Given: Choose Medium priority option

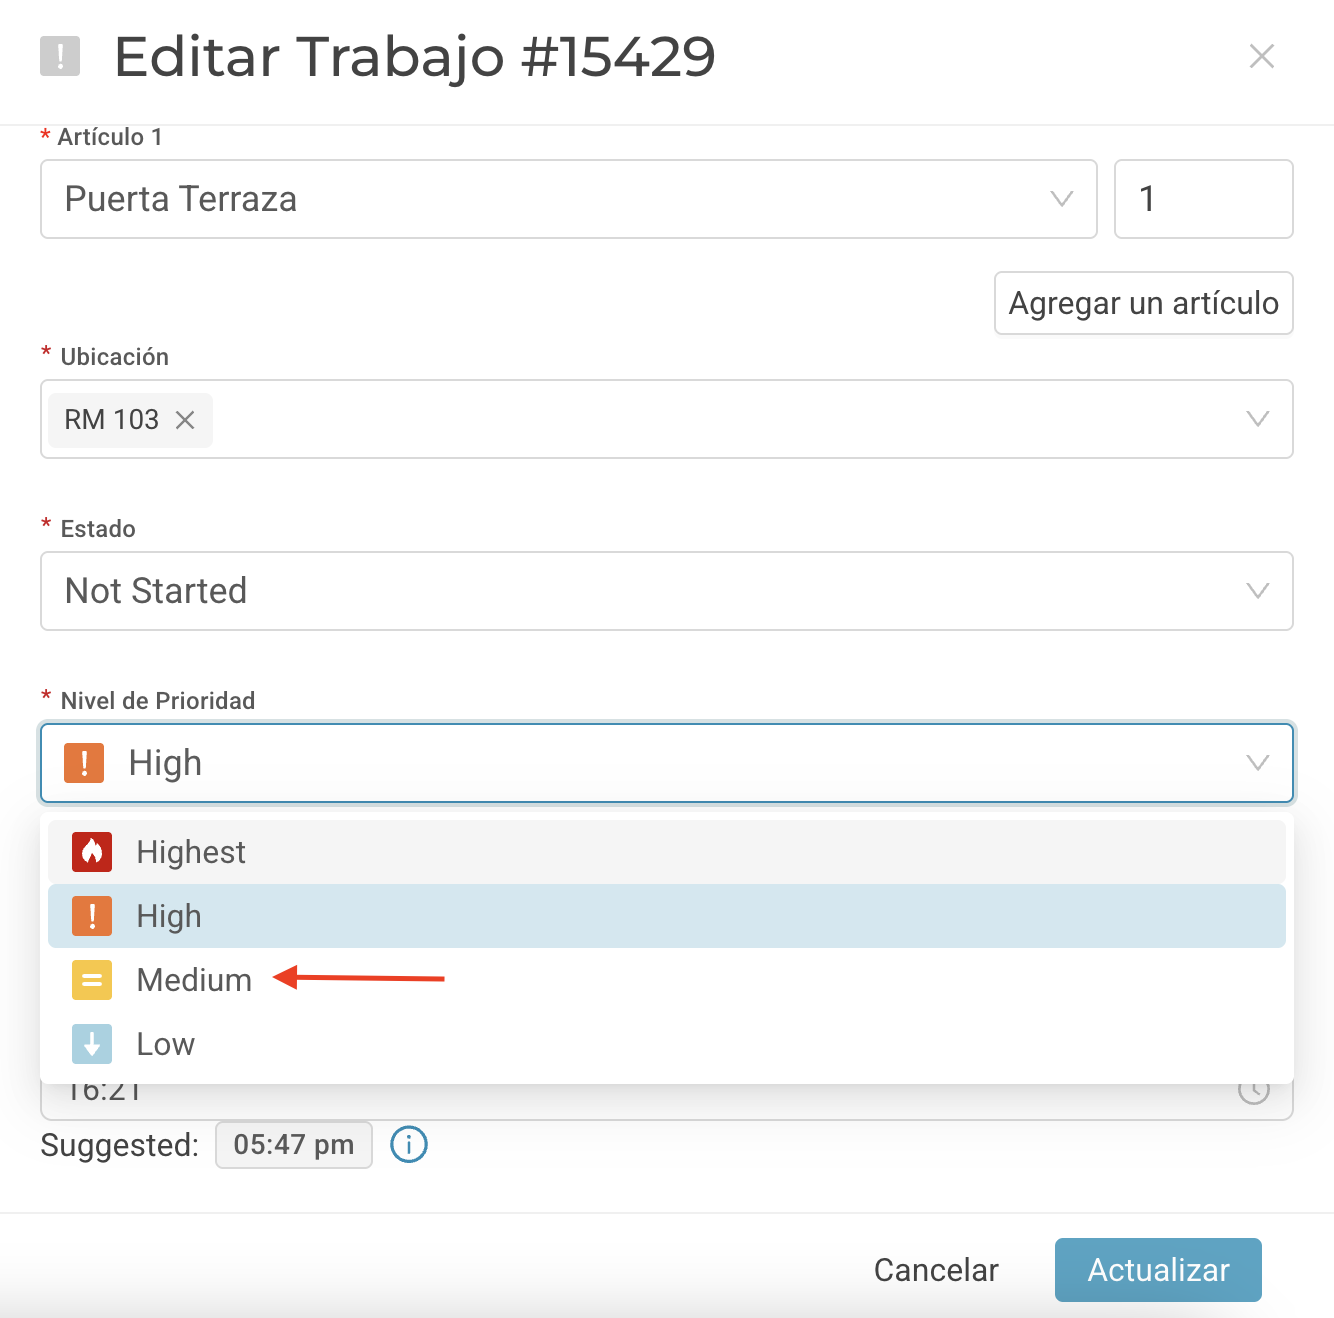Looking at the screenshot, I should pos(667,980).
